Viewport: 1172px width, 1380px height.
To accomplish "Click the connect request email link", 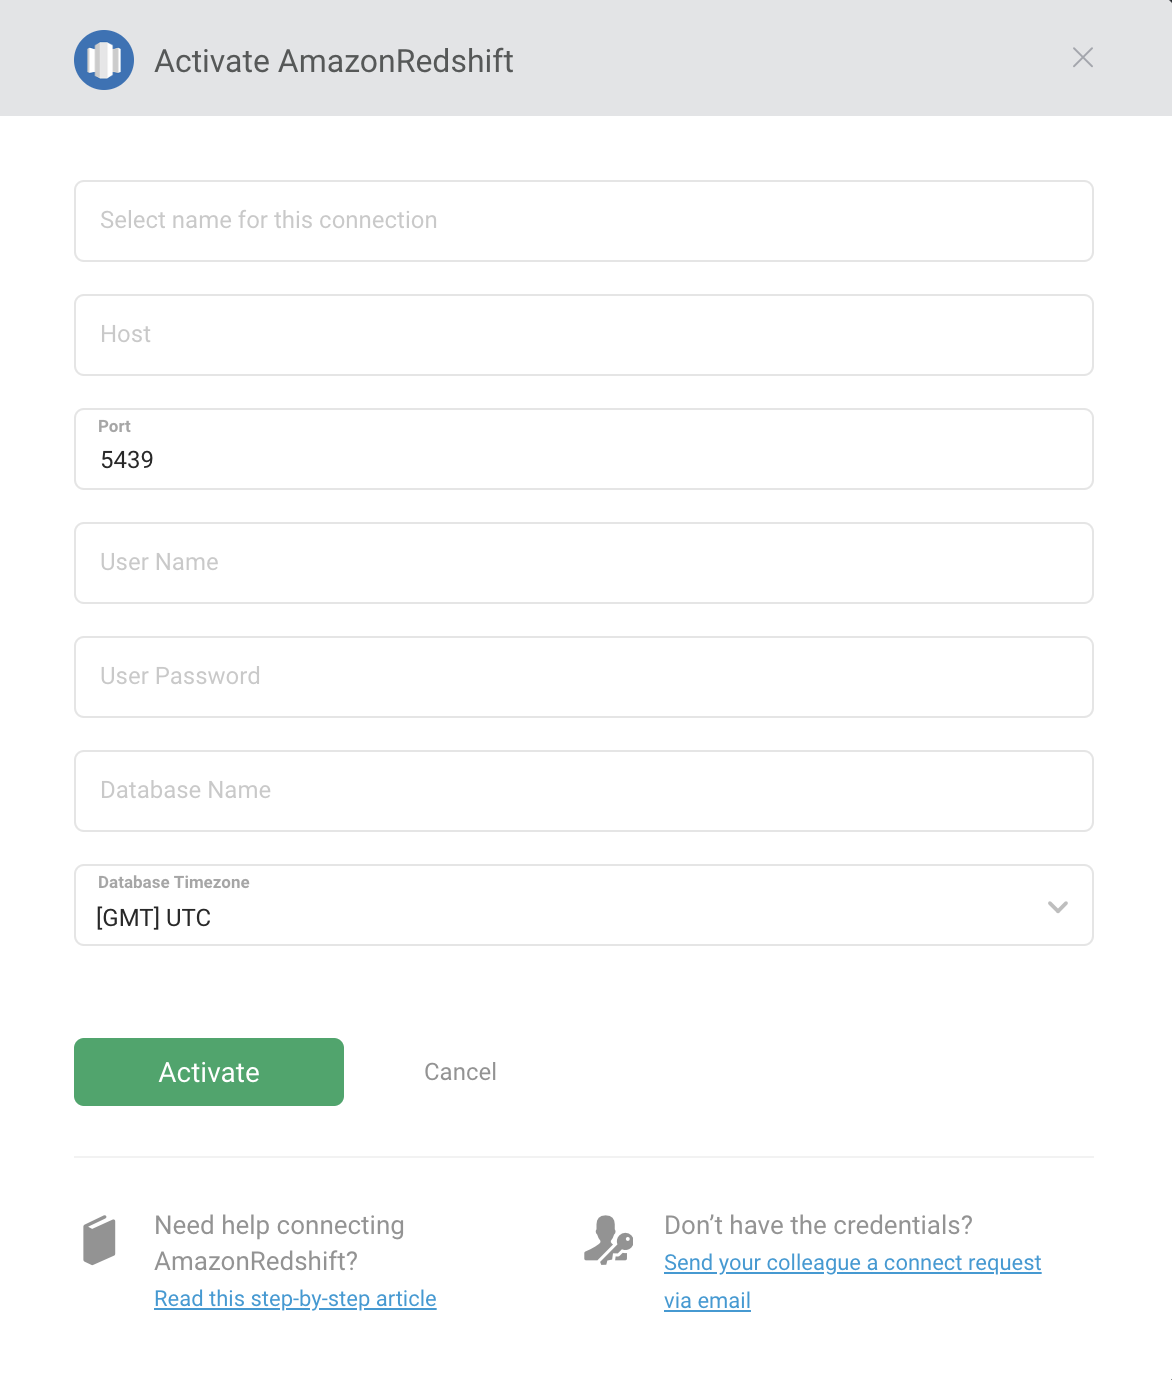I will pyautogui.click(x=851, y=1262).
